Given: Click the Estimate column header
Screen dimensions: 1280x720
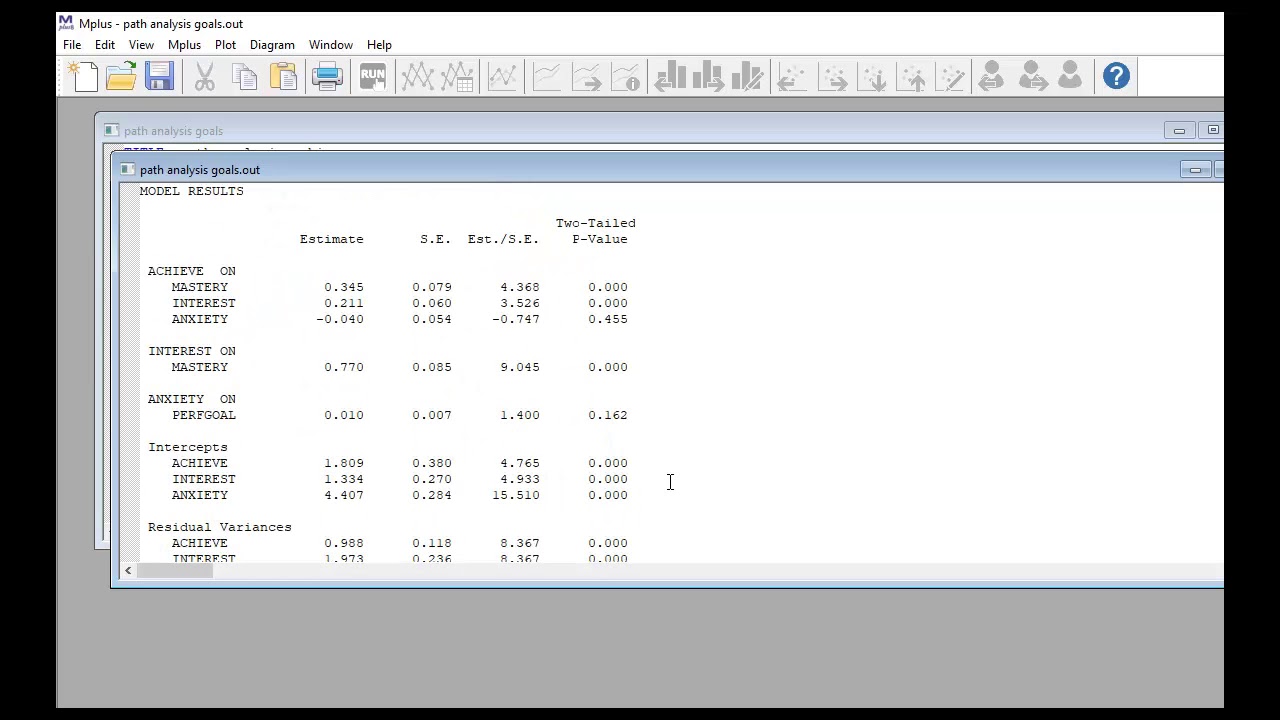Looking at the screenshot, I should pos(332,239).
